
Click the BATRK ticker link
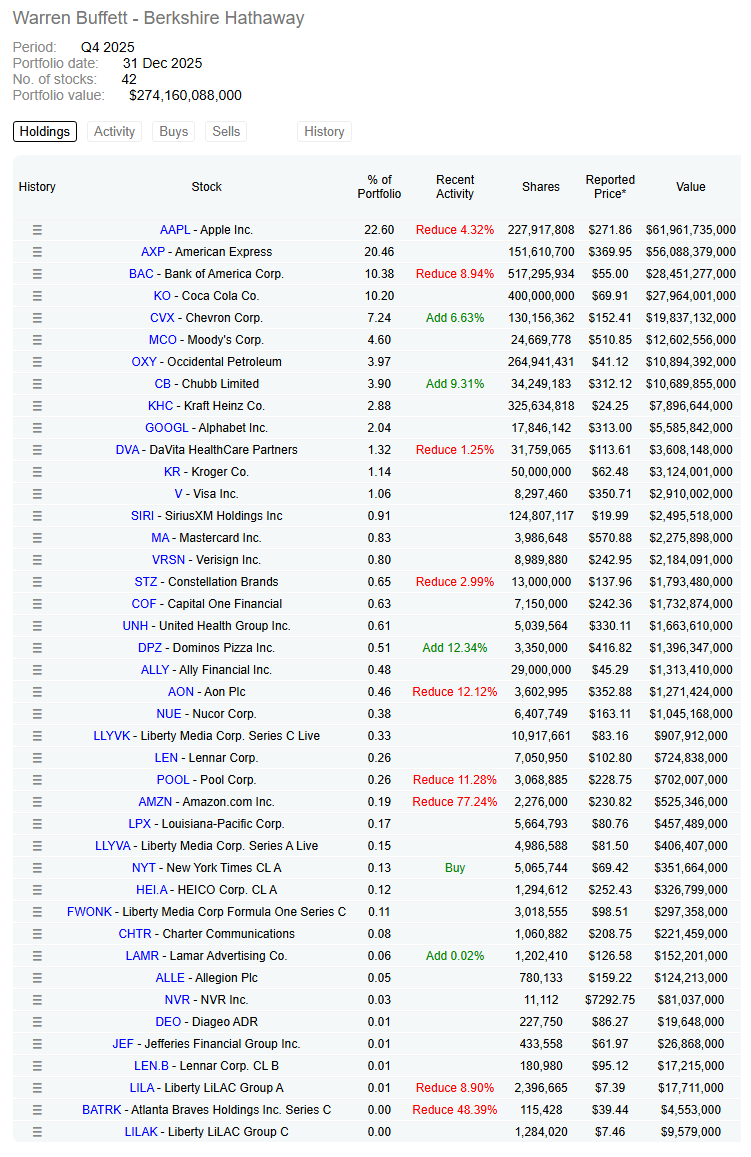(102, 1110)
